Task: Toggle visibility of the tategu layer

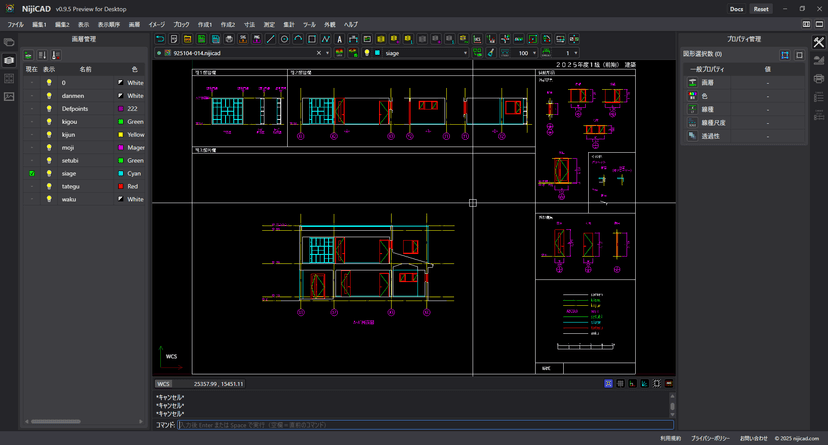Action: 48,186
